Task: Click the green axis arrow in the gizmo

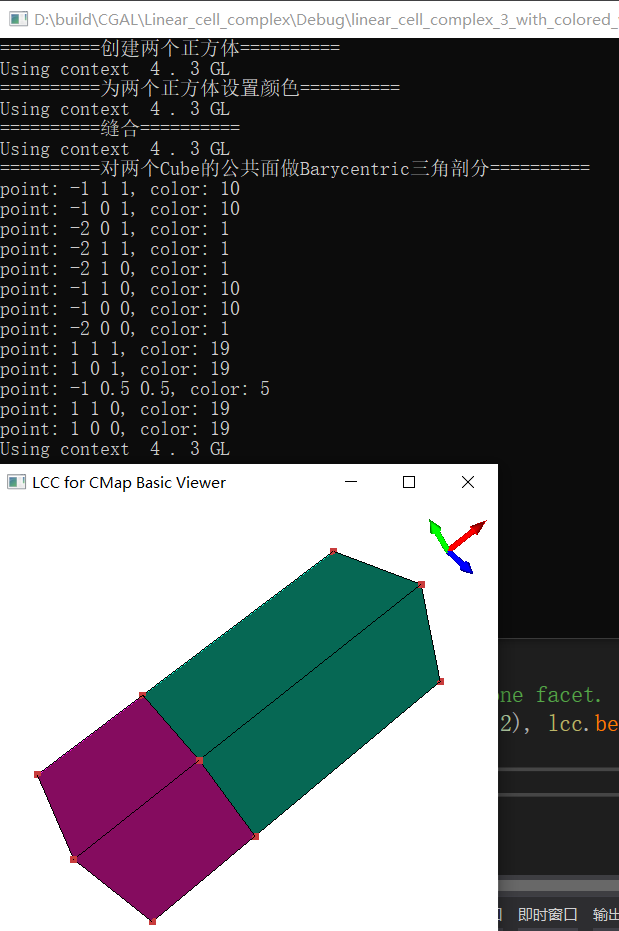Action: point(438,534)
